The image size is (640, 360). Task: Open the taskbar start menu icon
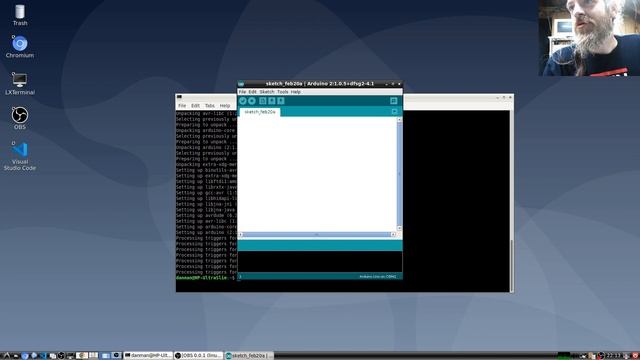pyautogui.click(x=6, y=356)
